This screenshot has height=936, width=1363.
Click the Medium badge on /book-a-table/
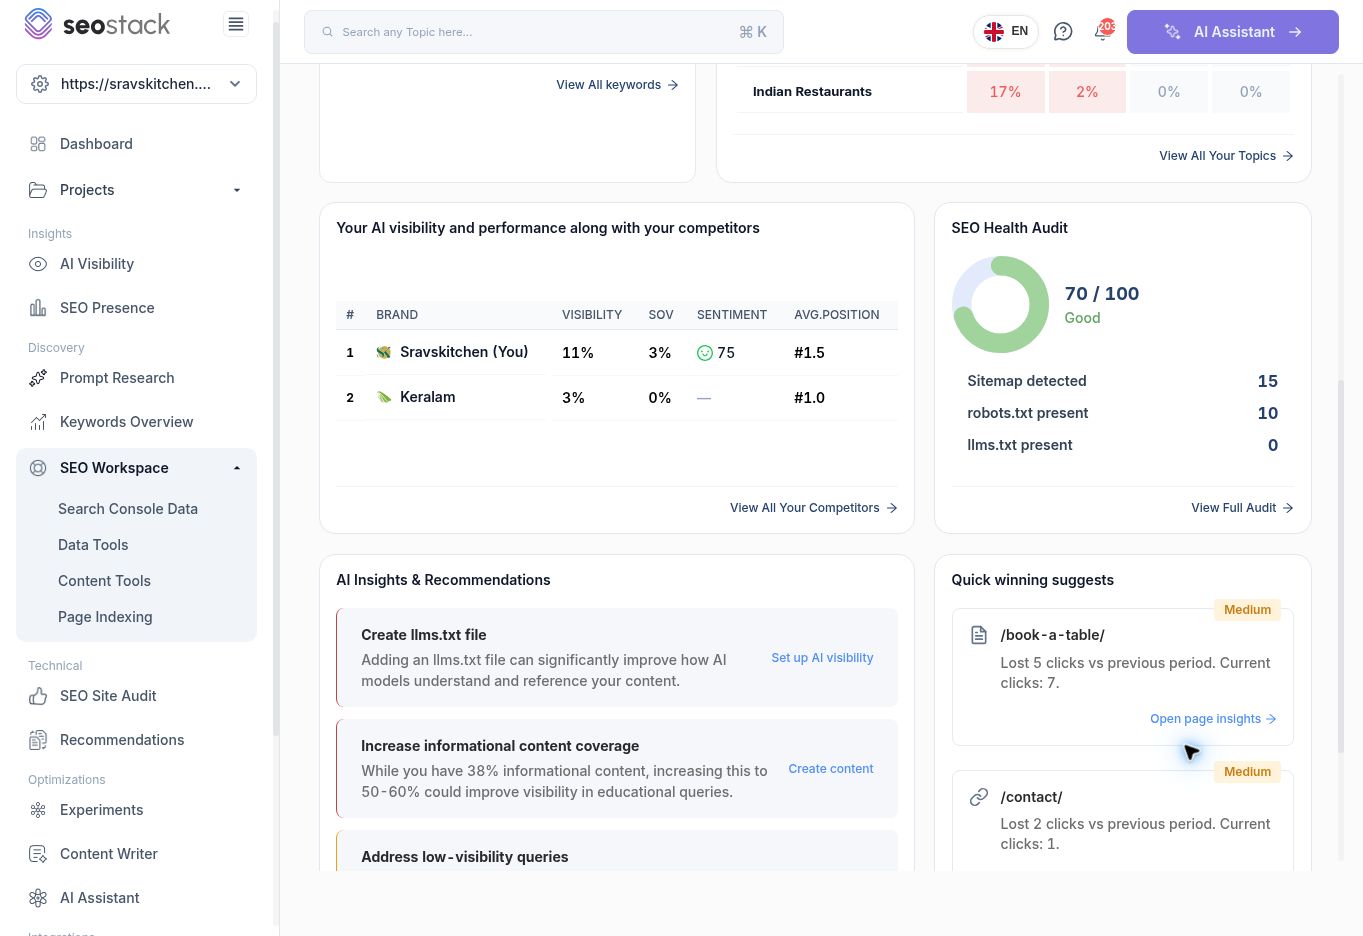[x=1247, y=610]
